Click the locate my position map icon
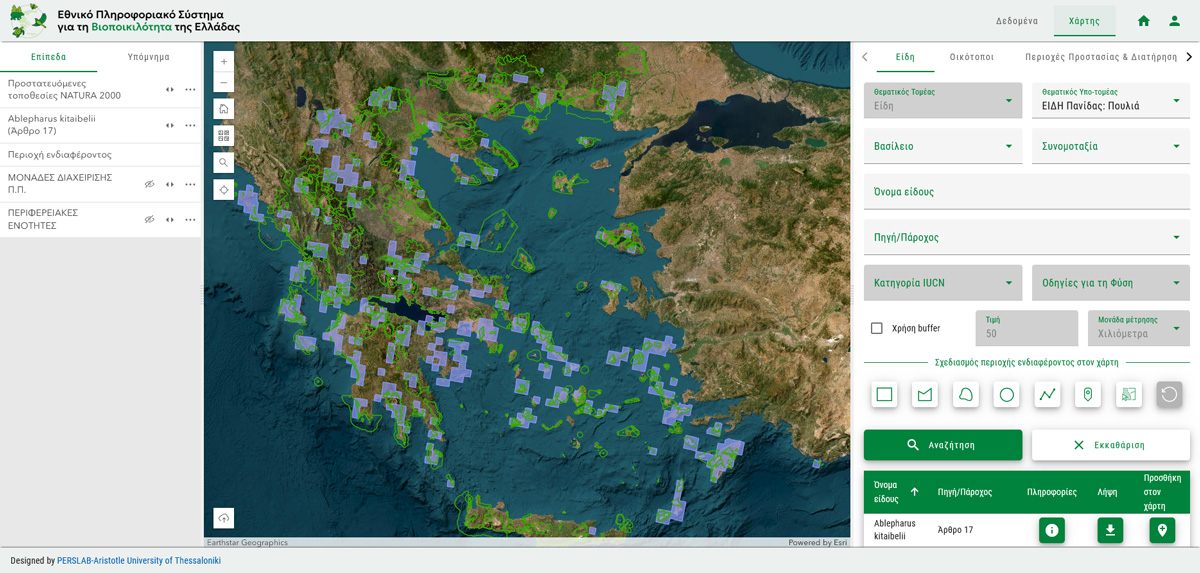Screen dimensions: 1200x573 pos(224,189)
